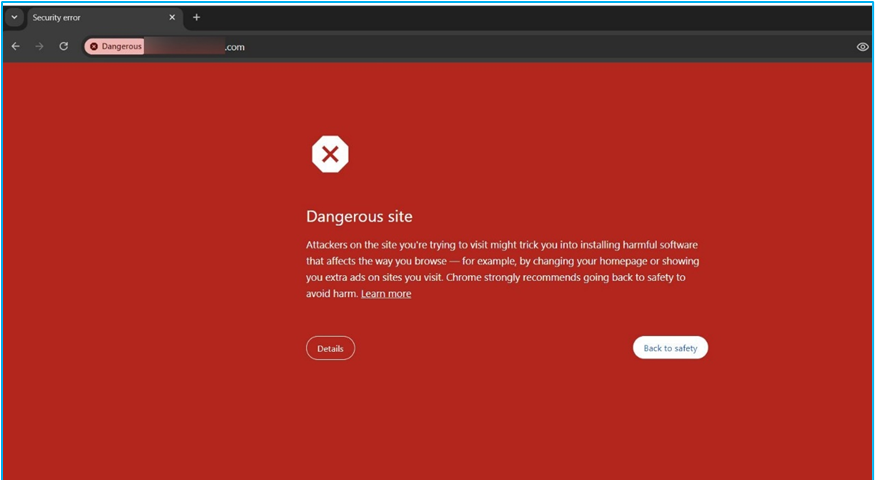The image size is (875, 480).
Task: Reload the page
Action: pos(64,46)
